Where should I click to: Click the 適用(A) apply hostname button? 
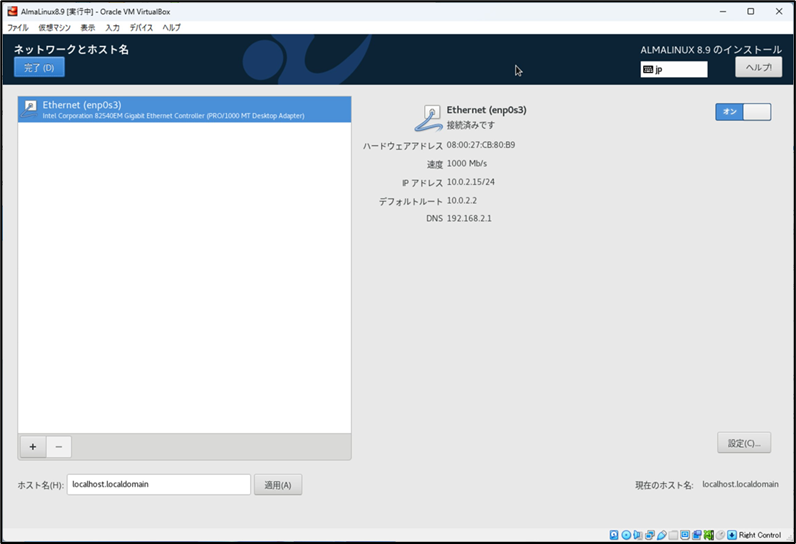pyautogui.click(x=278, y=485)
